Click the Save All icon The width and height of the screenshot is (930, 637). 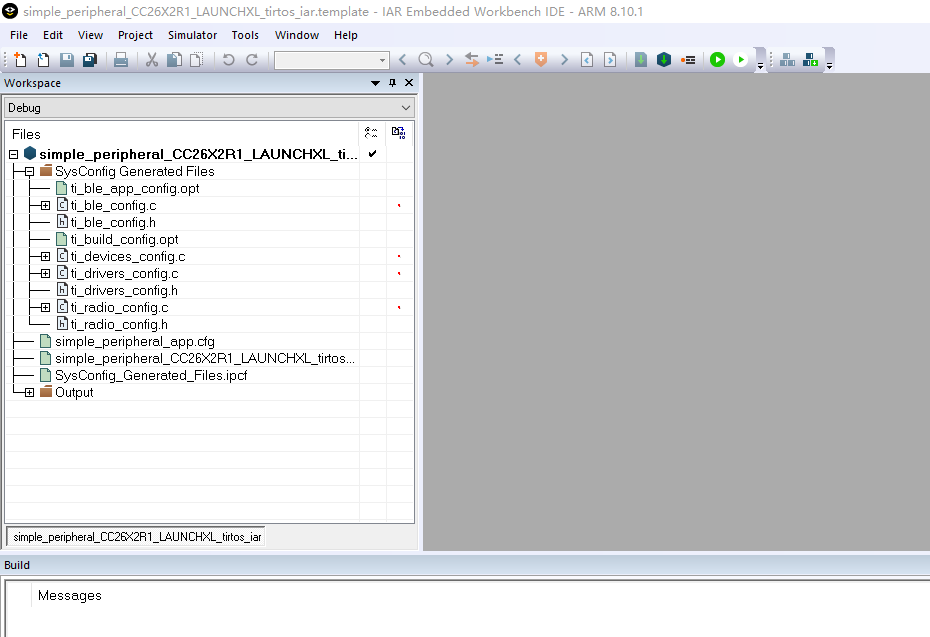click(90, 59)
